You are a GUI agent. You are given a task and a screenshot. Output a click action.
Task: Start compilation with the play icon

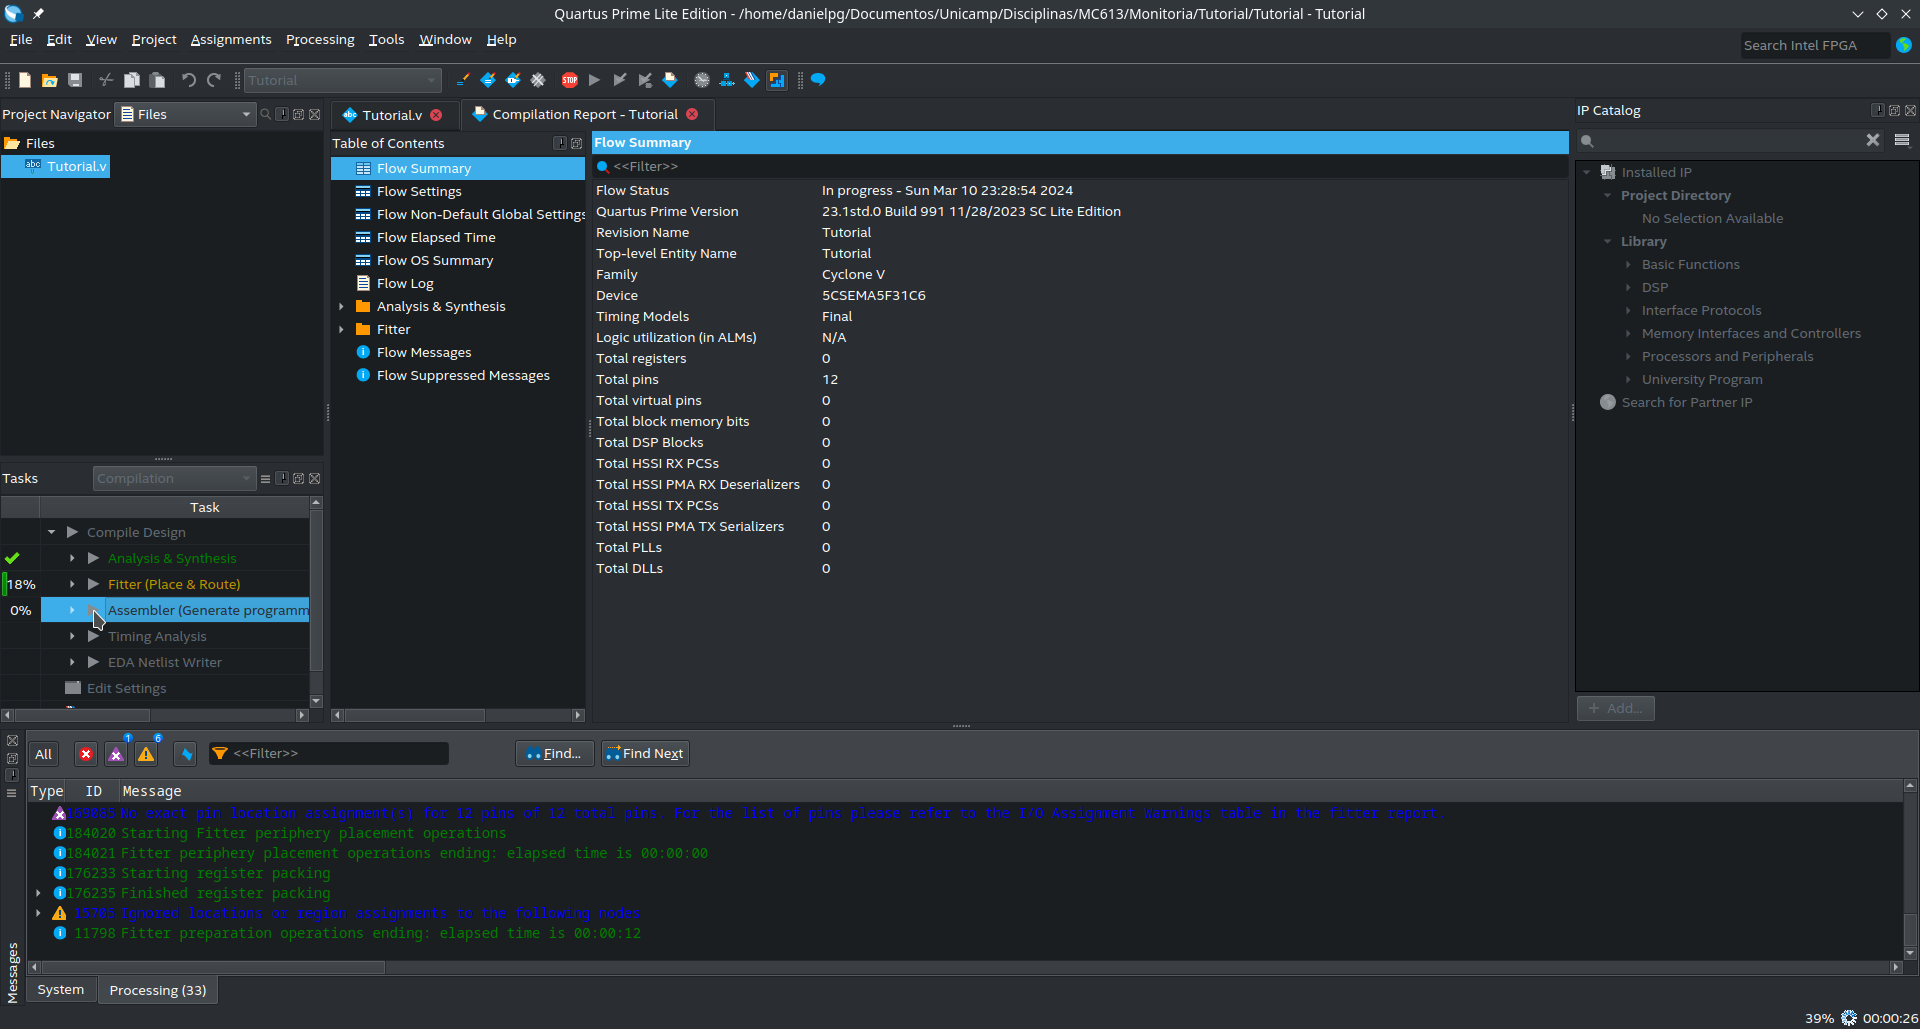(594, 80)
